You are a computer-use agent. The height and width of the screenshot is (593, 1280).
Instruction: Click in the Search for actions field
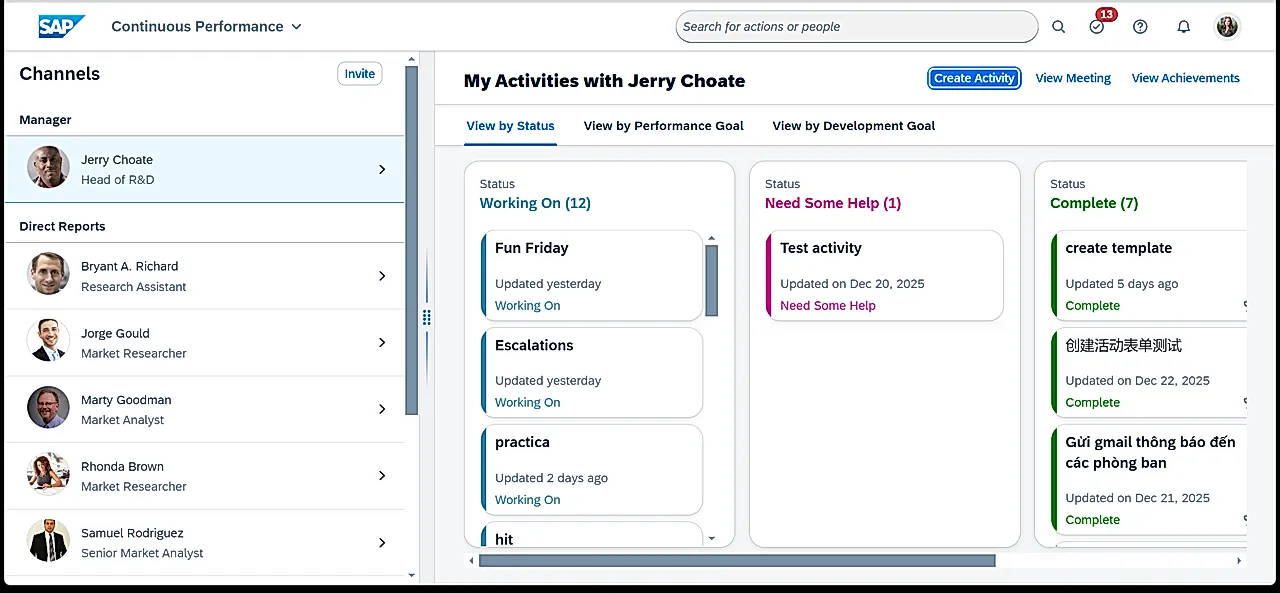tap(857, 26)
